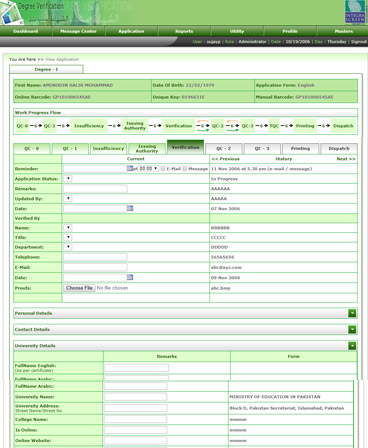This screenshot has height=448, width=368.
Task: Click the Remarks input field
Action: tap(95, 189)
